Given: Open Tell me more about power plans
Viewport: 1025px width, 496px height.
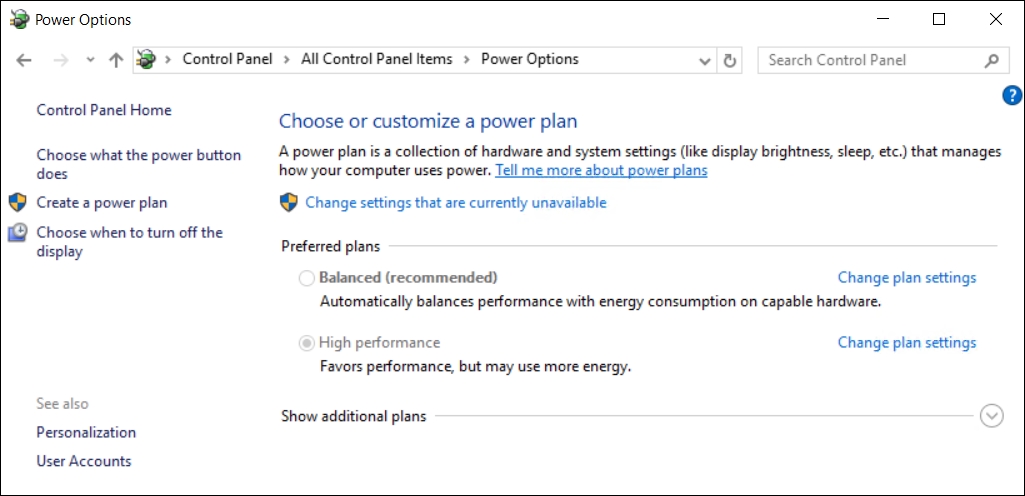Looking at the screenshot, I should [x=601, y=170].
